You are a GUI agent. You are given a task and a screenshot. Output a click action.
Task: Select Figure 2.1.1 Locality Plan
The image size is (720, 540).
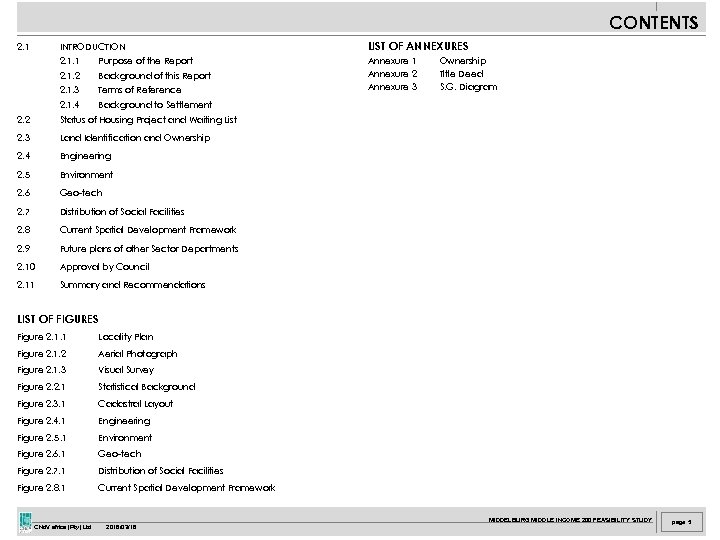click(85, 337)
